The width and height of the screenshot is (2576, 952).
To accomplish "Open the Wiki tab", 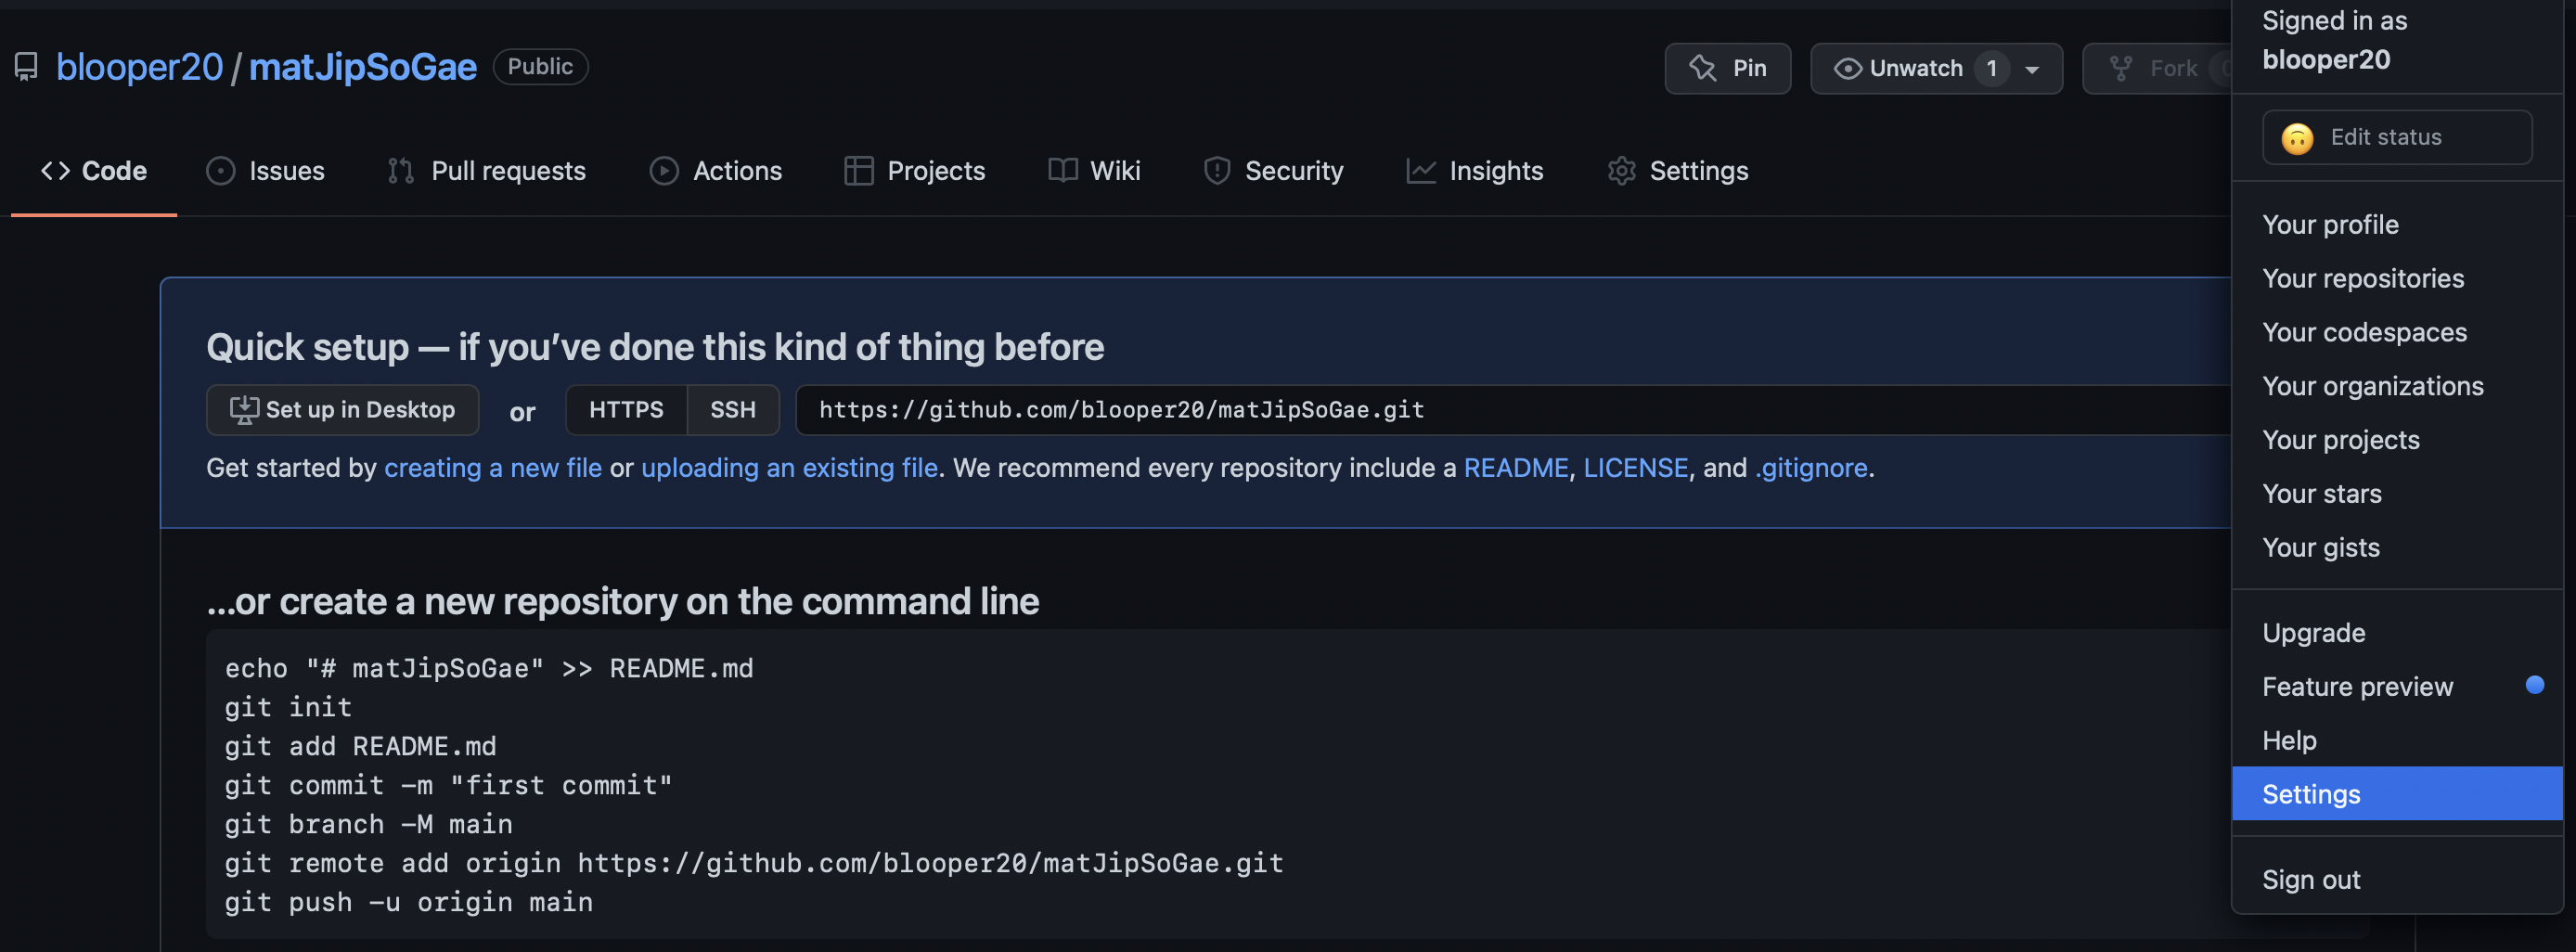I will (x=1095, y=171).
